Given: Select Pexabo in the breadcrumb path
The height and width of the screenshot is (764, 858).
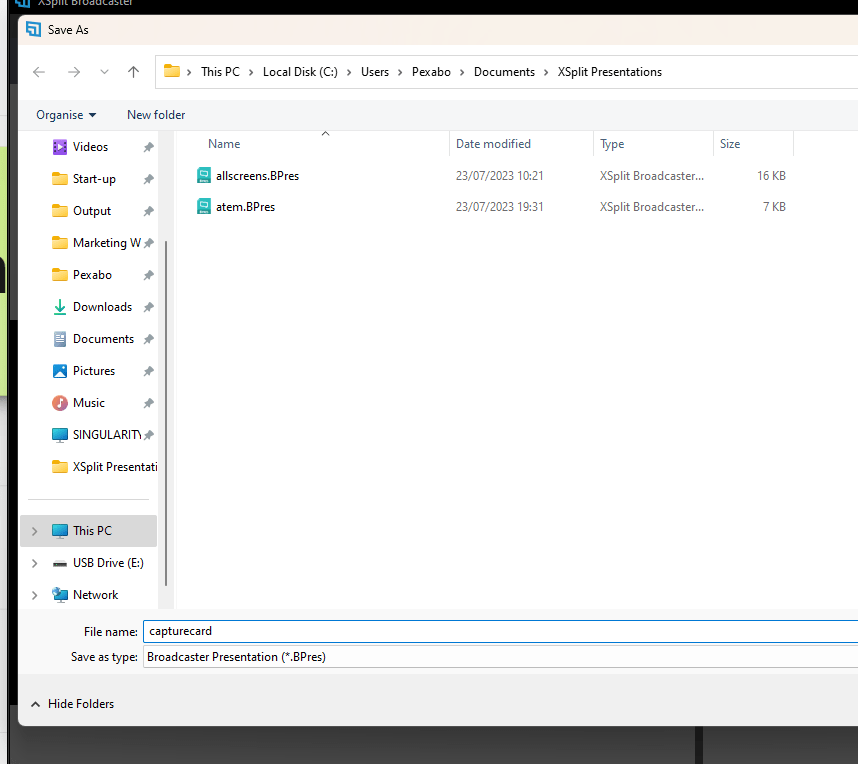Looking at the screenshot, I should point(431,72).
